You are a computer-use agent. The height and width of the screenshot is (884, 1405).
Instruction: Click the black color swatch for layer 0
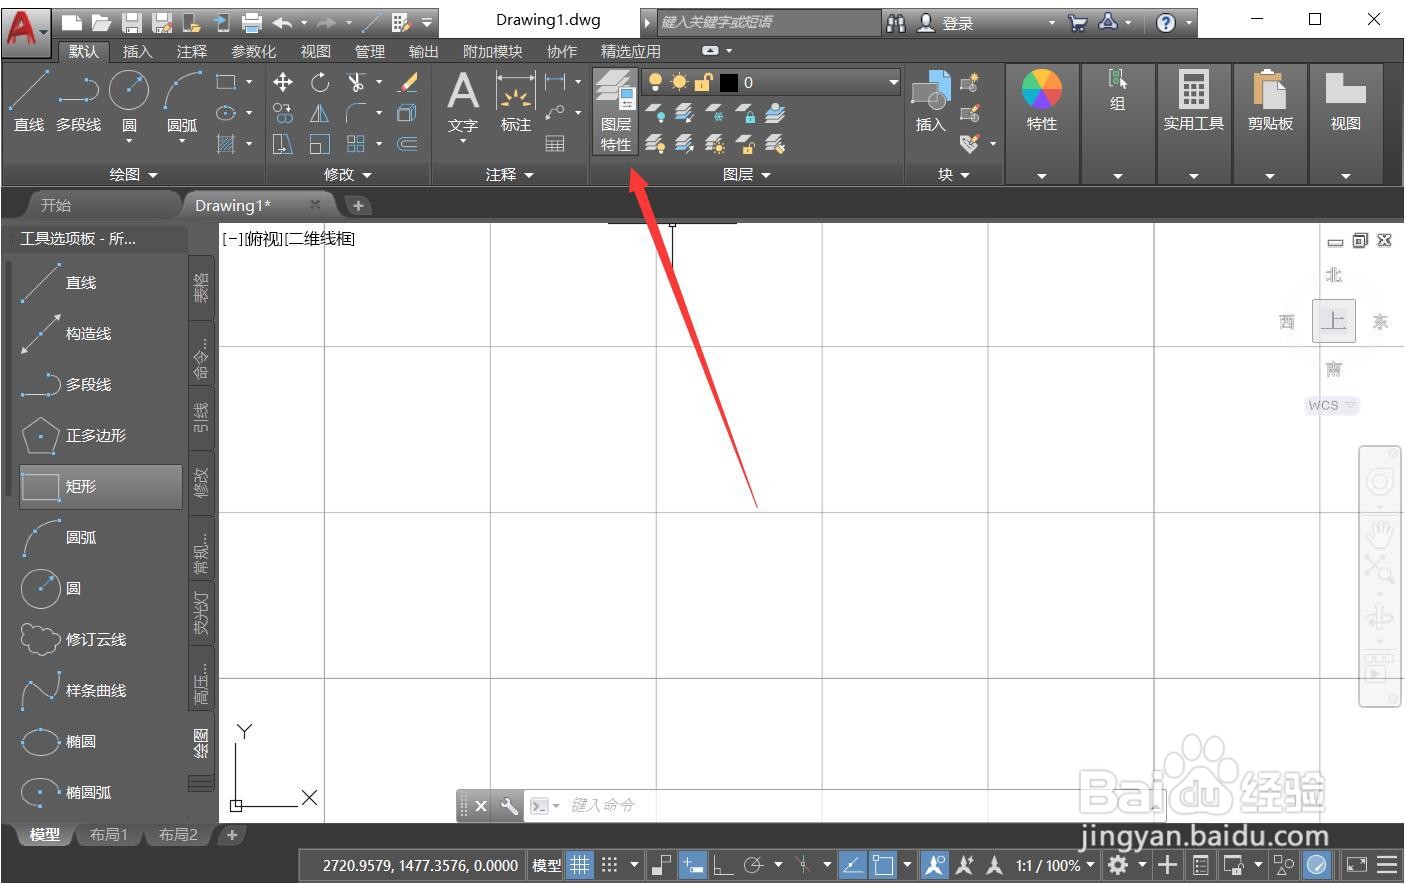click(x=728, y=82)
